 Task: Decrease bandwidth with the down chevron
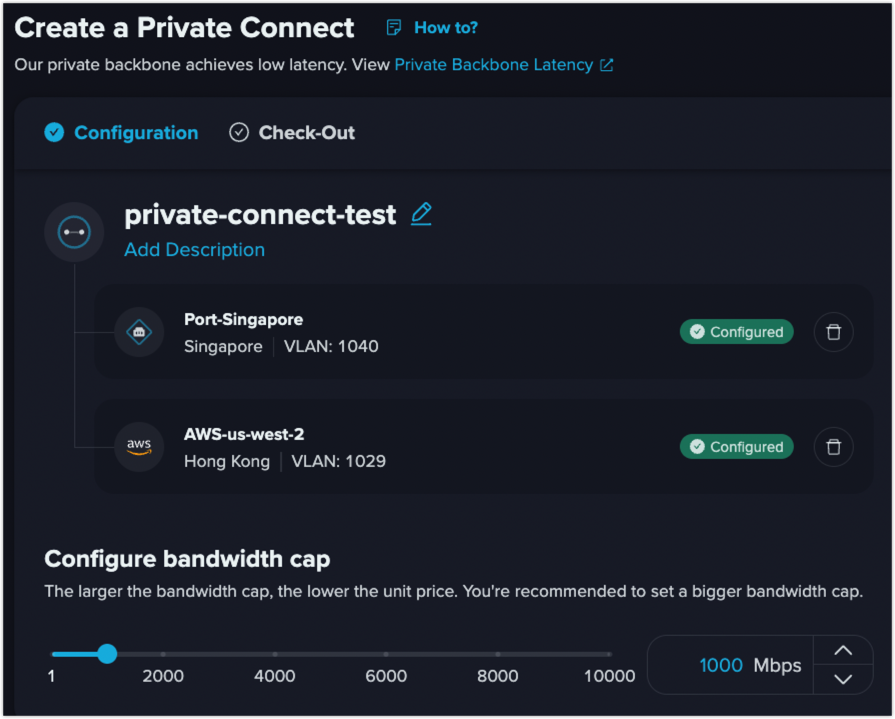tap(843, 679)
